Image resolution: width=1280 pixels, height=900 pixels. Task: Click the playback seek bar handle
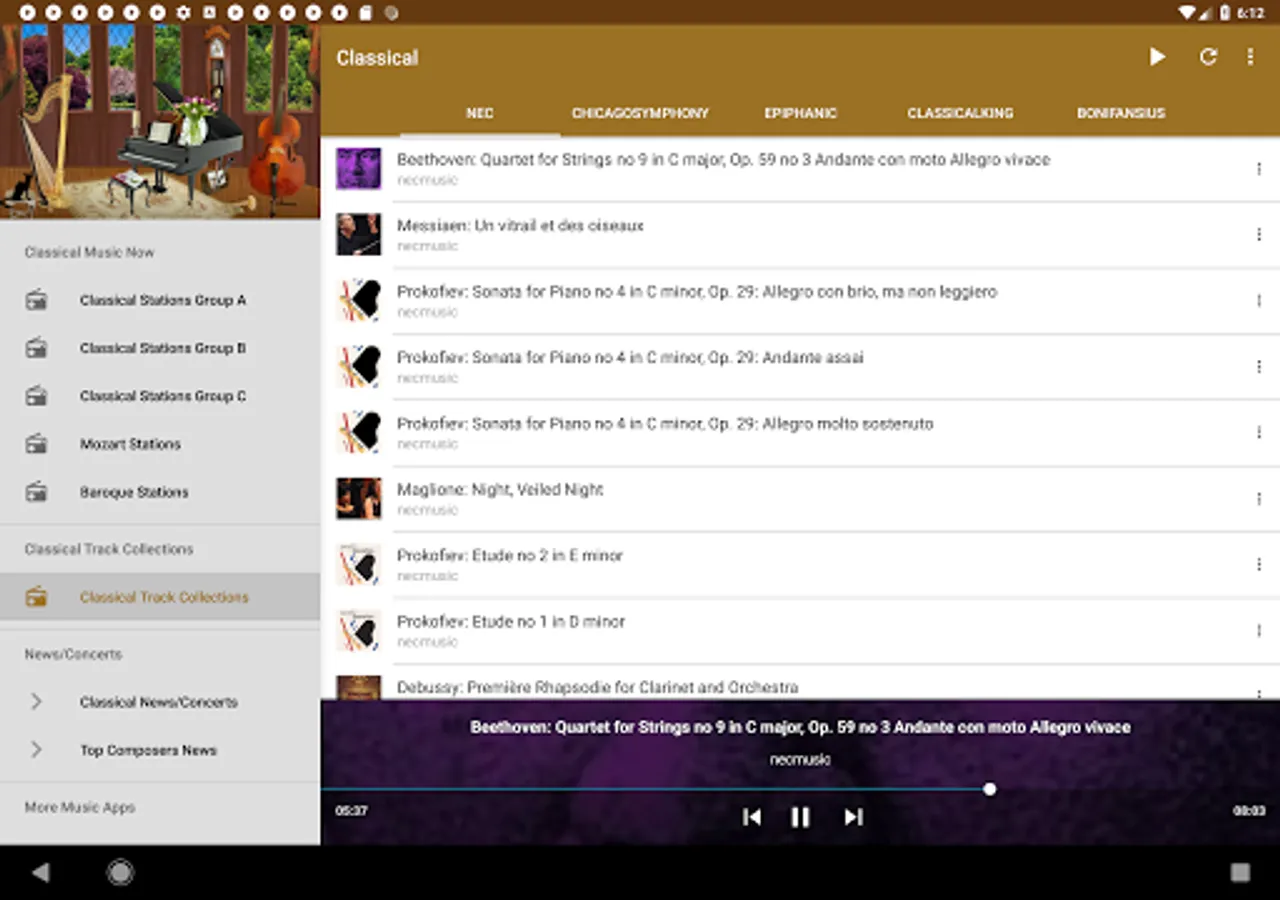tap(989, 789)
